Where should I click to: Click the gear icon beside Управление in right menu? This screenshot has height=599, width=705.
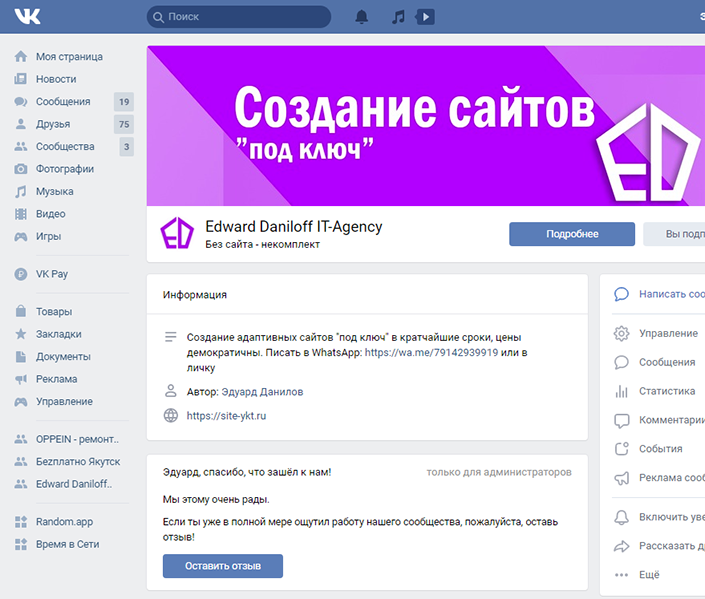point(621,333)
